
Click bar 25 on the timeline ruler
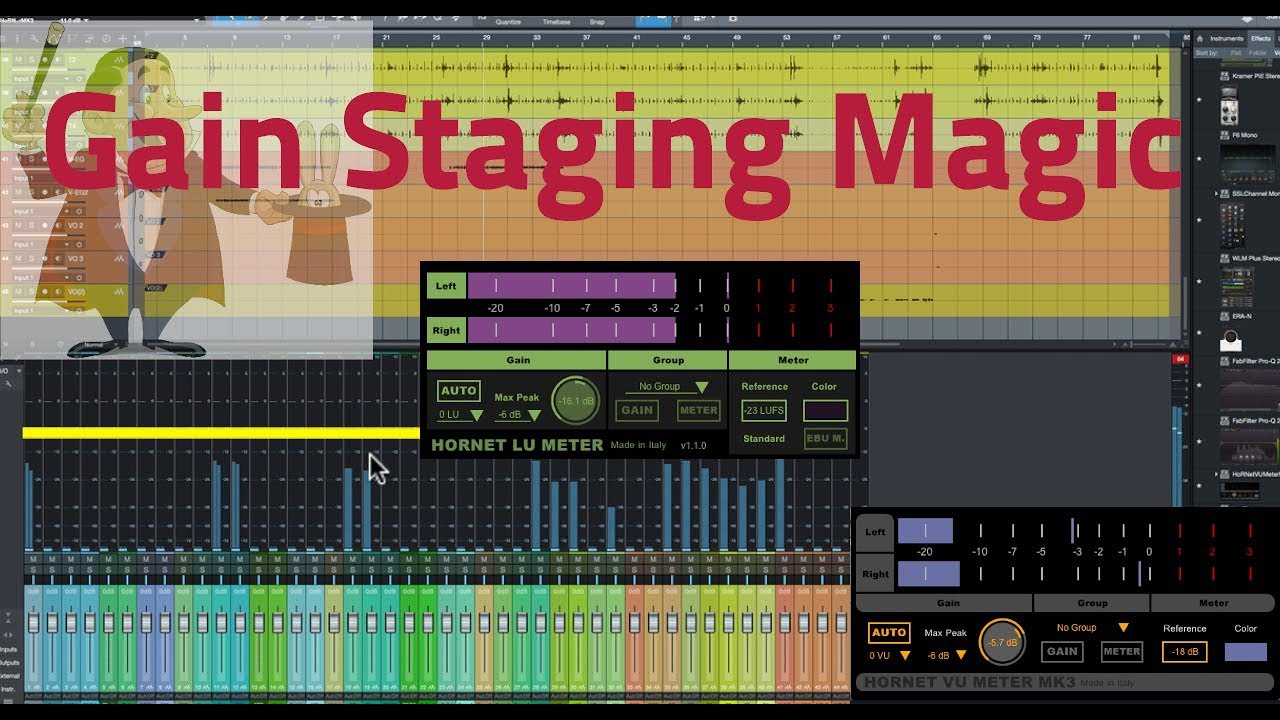pyautogui.click(x=437, y=38)
